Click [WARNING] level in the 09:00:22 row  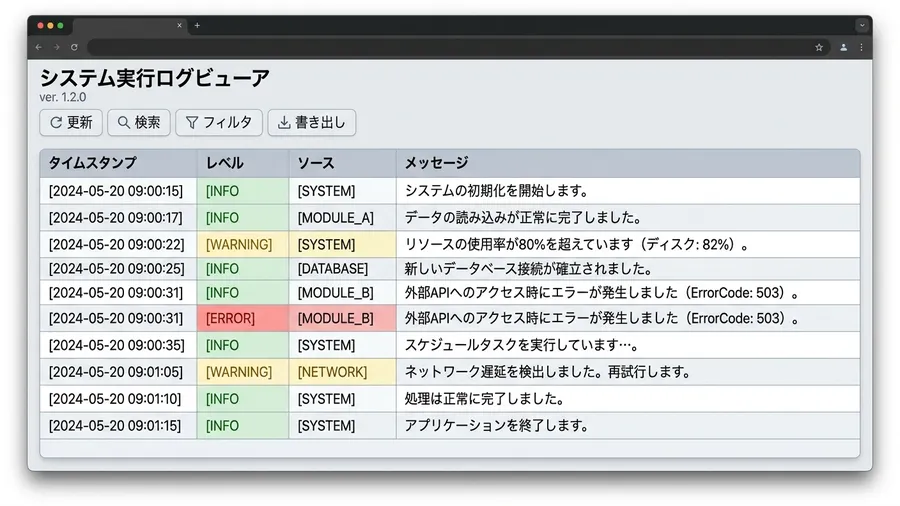pyautogui.click(x=239, y=244)
